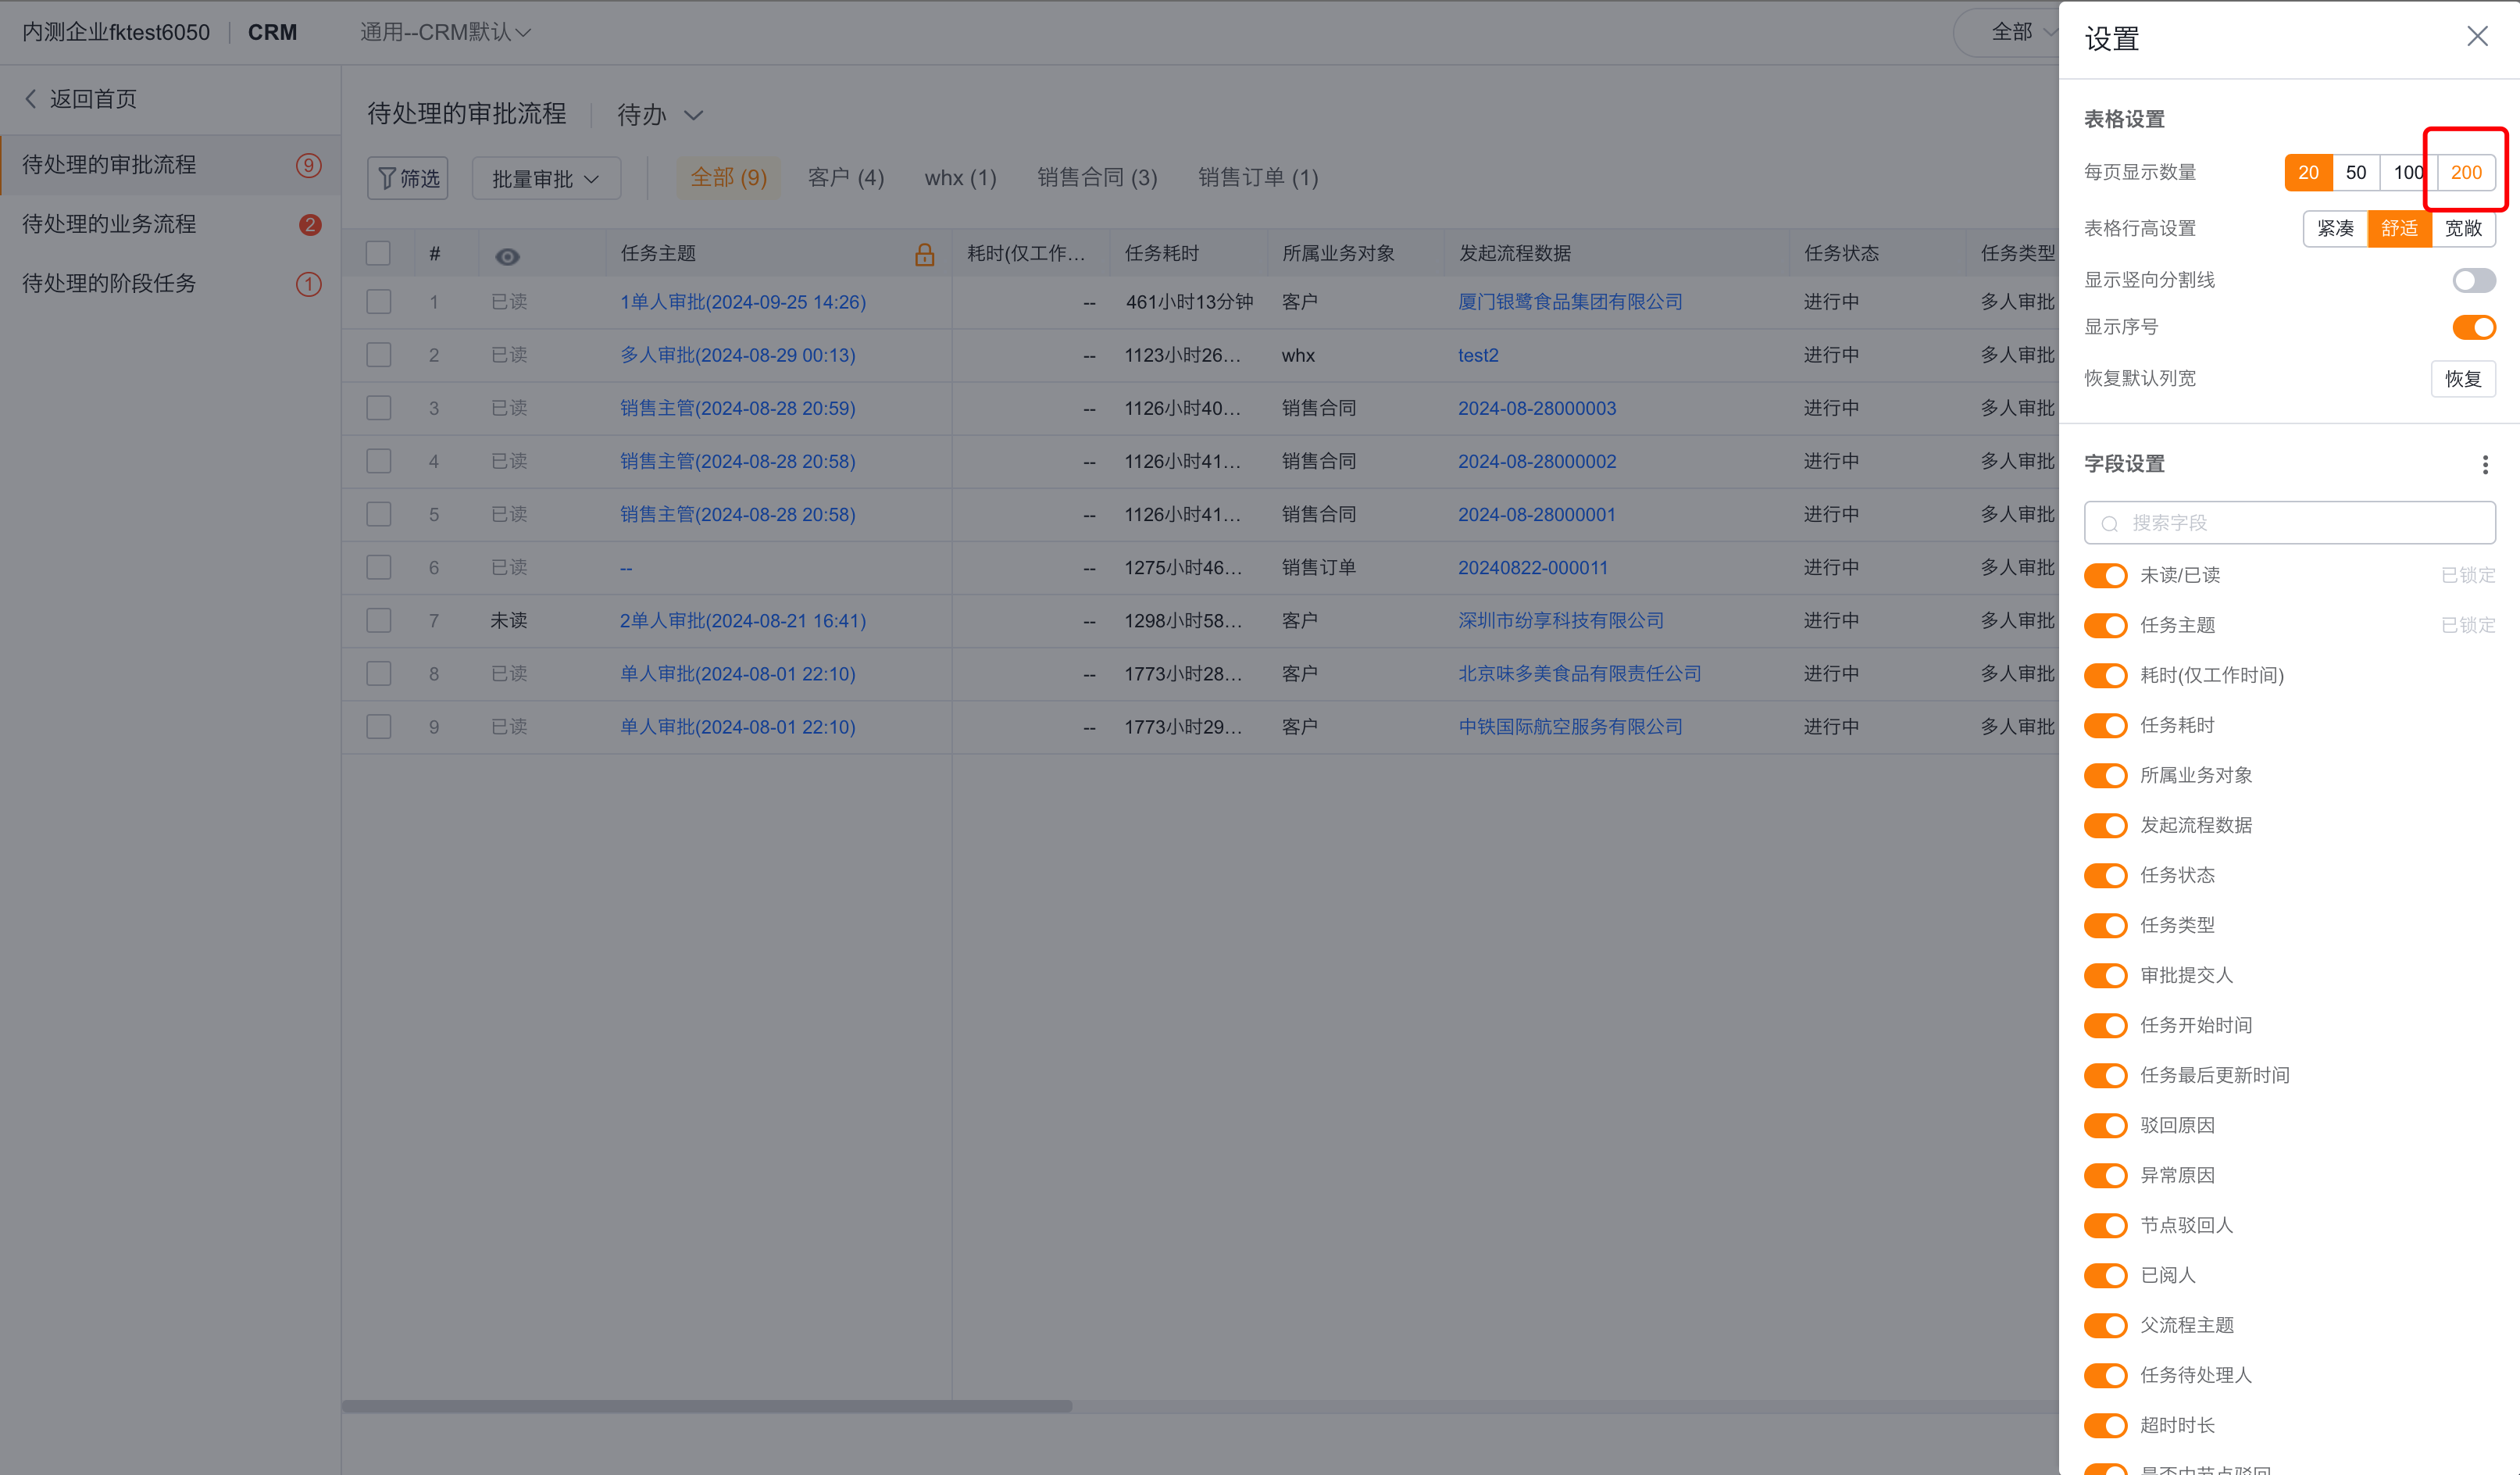Expand the batch approval dropdown
2520x1475 pixels.
pos(546,178)
